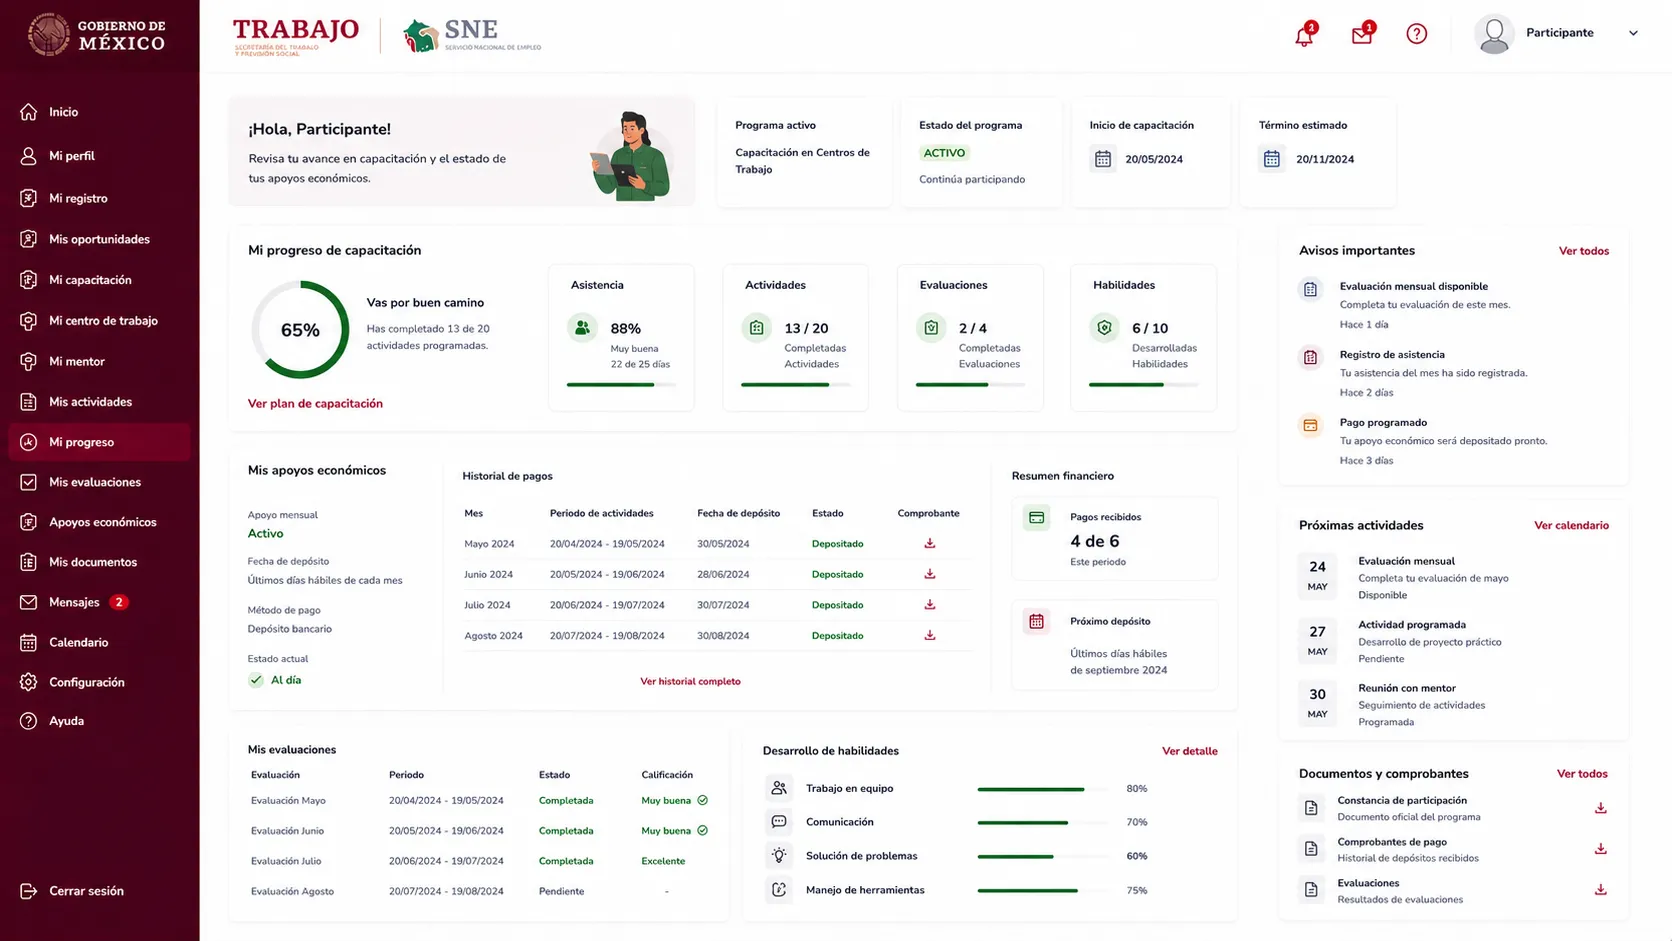The image size is (1672, 941).
Task: Open Mi registro in the sidebar
Action: point(99,198)
